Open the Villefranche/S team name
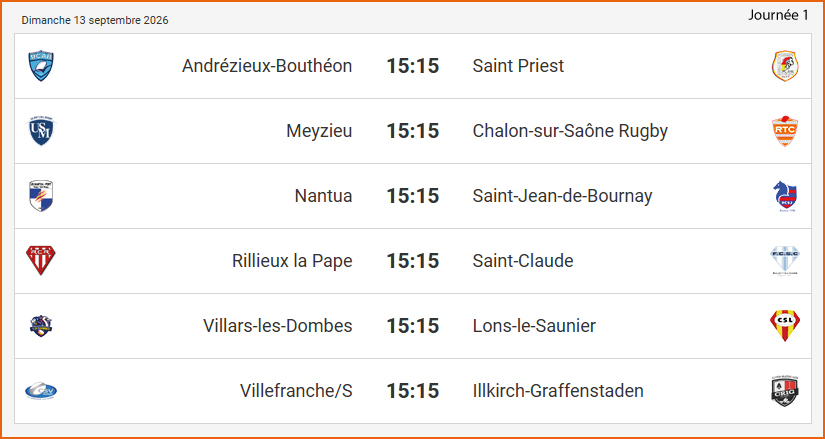The height and width of the screenshot is (439, 825). (296, 391)
